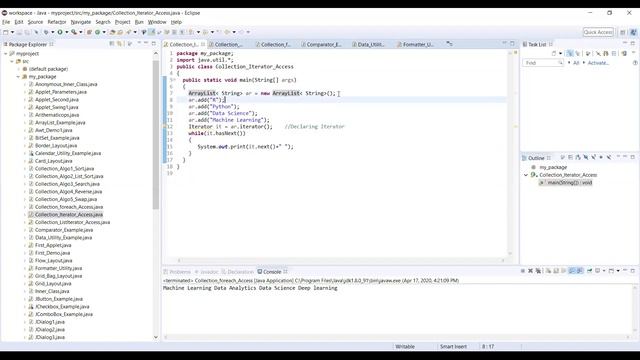Maximize the Package Explorer view

(153, 43)
